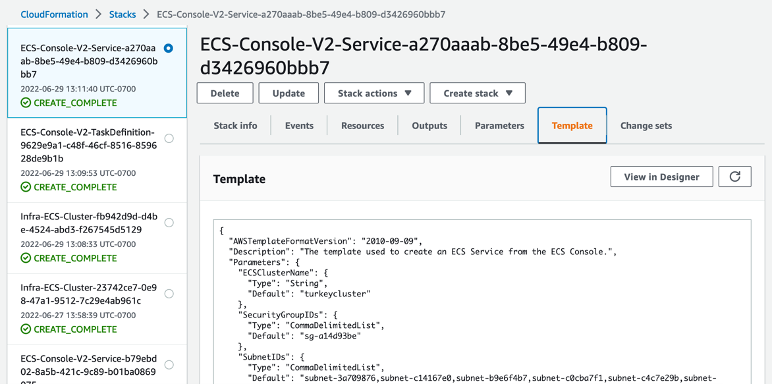772x385 pixels.
Task: Select ECS-Console-V2-Service-b79ebd02 stack radio button
Action: [169, 365]
